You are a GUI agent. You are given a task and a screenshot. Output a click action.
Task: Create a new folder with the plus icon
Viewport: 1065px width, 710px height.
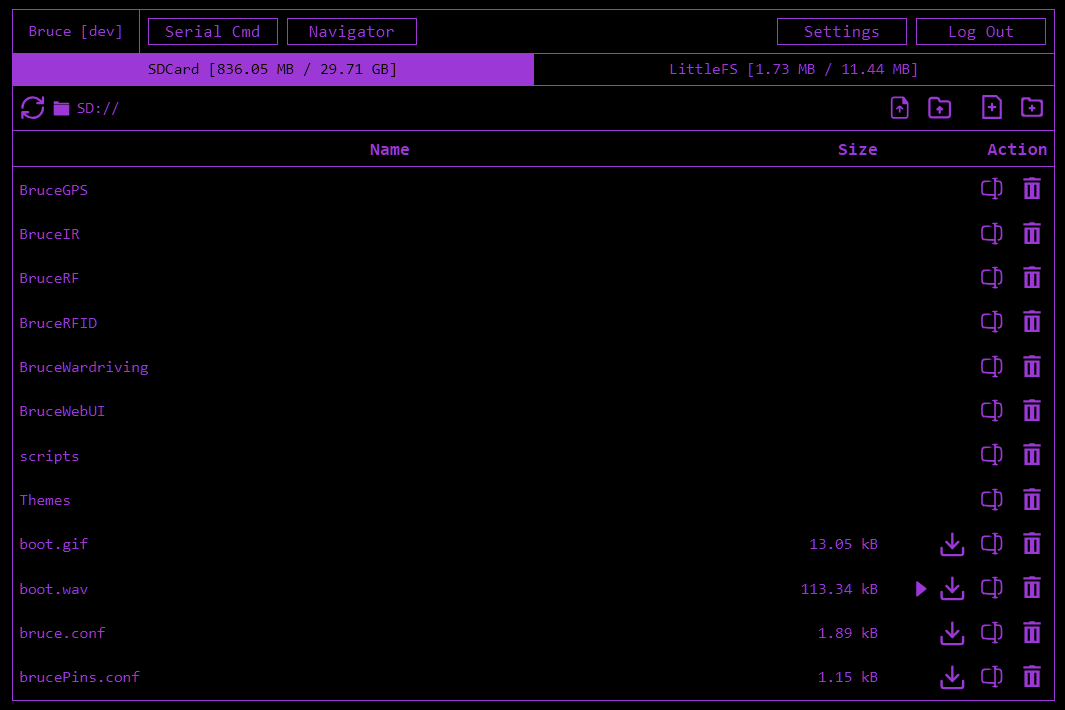coord(1032,108)
